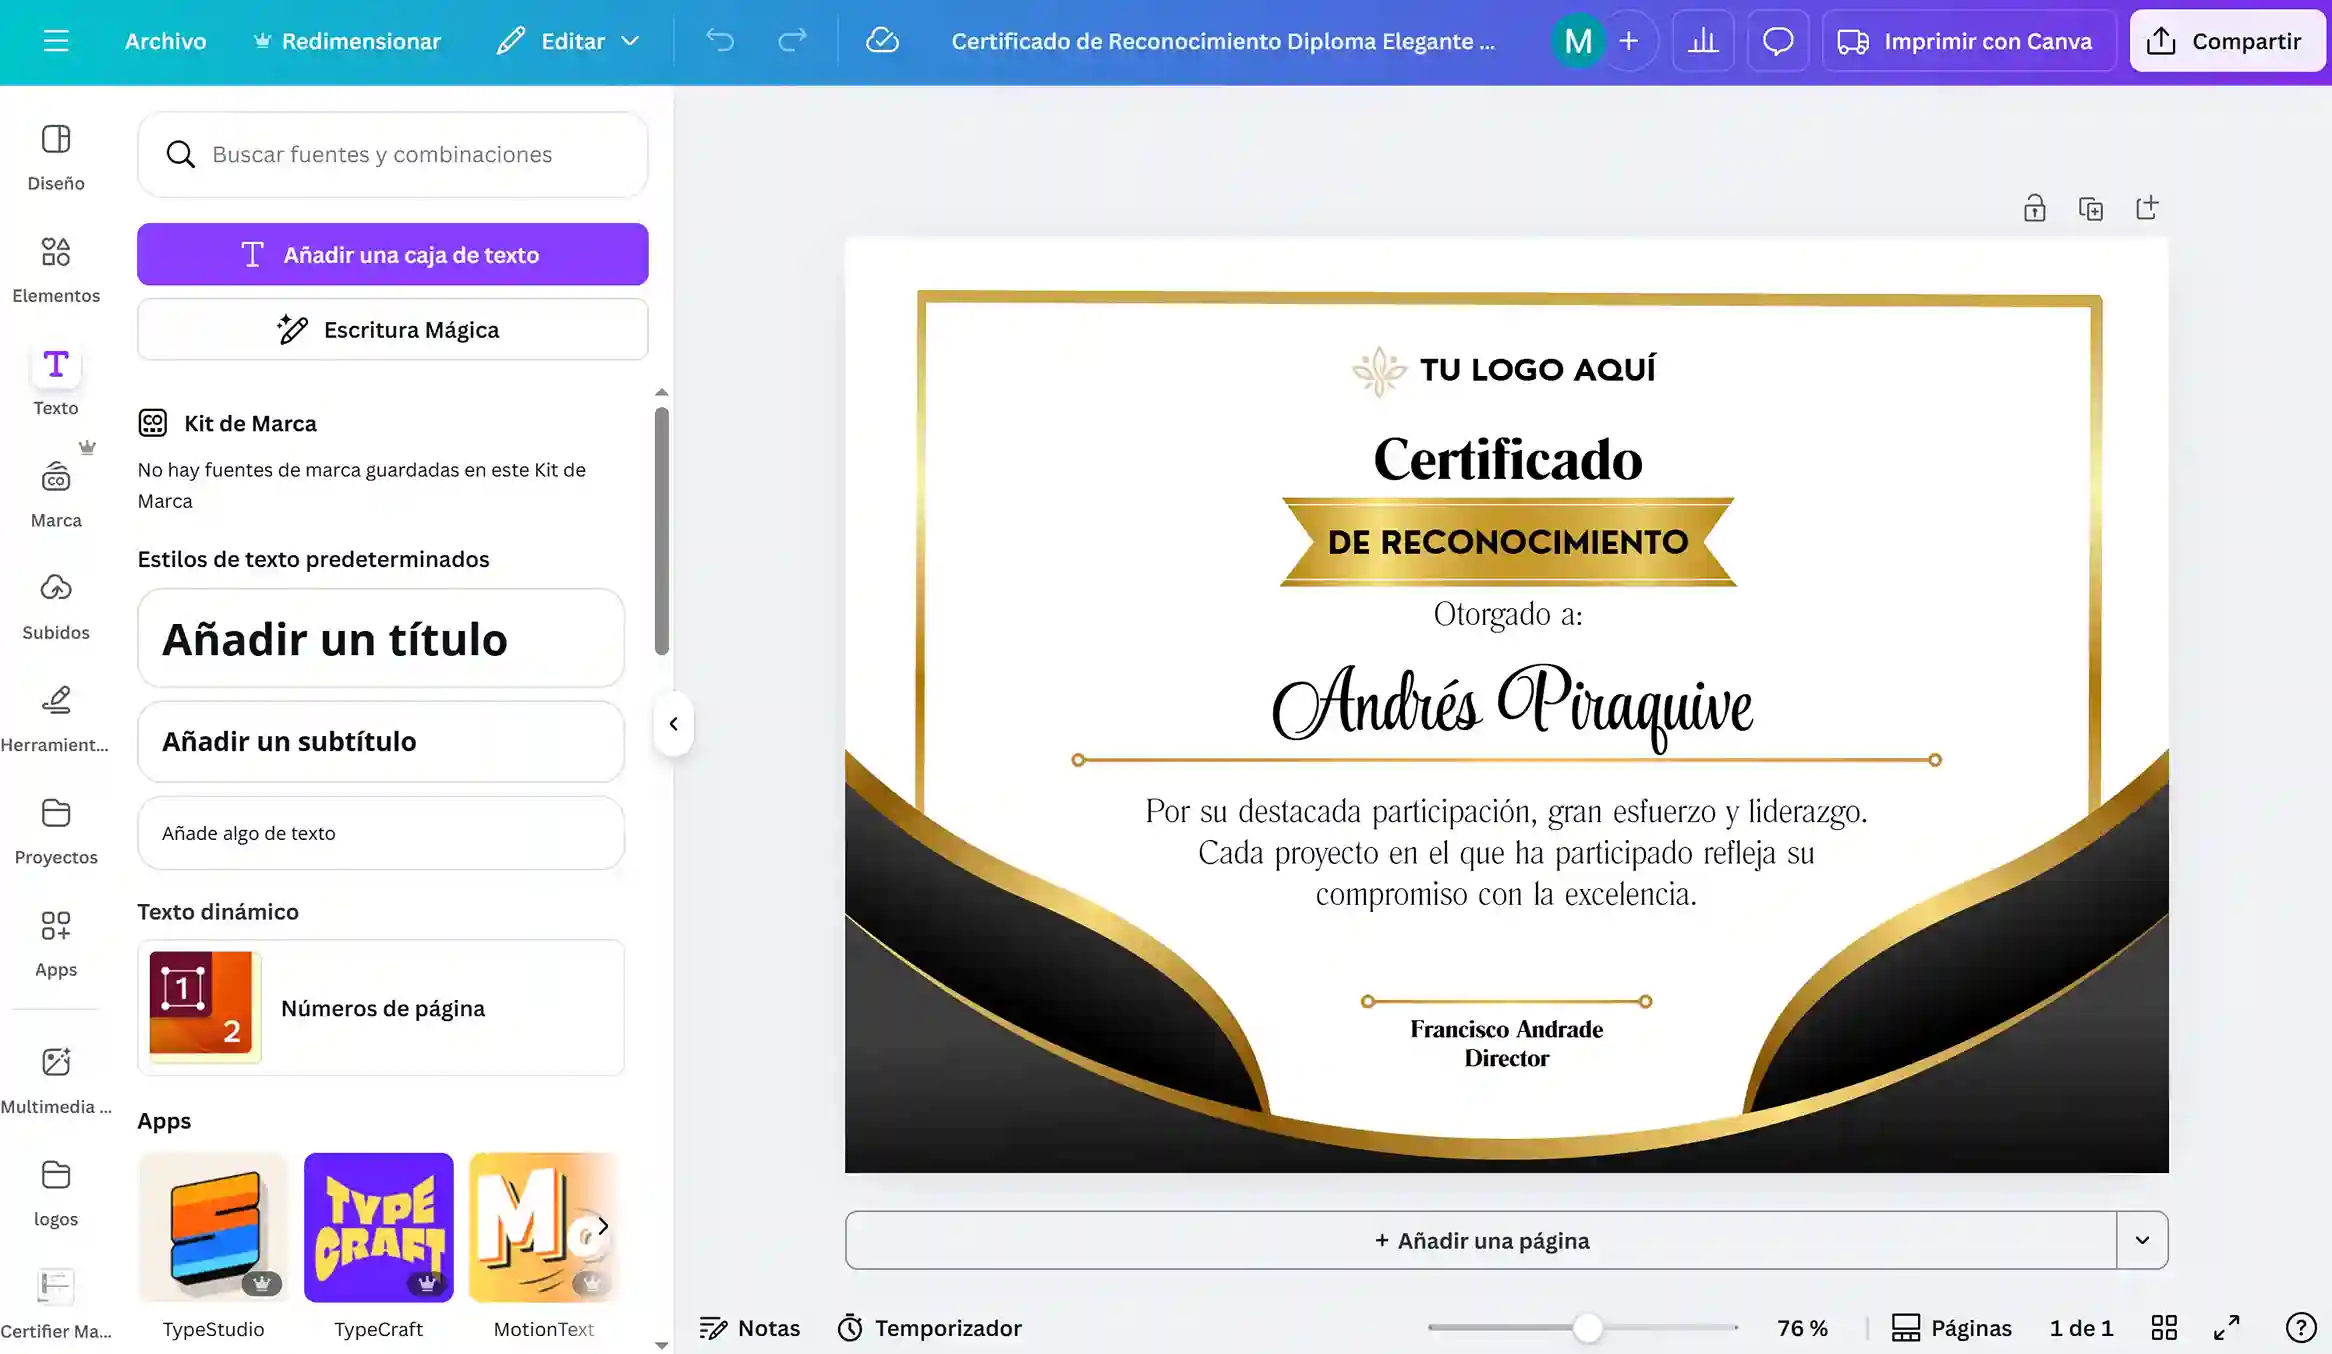Click the Compartir button
2332x1354 pixels.
2227,41
